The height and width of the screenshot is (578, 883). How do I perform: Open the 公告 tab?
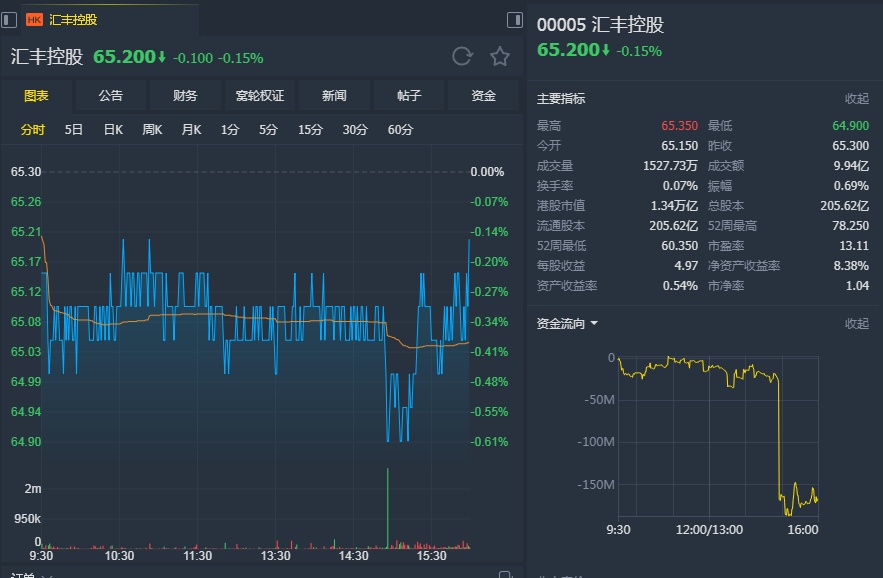pyautogui.click(x=110, y=96)
